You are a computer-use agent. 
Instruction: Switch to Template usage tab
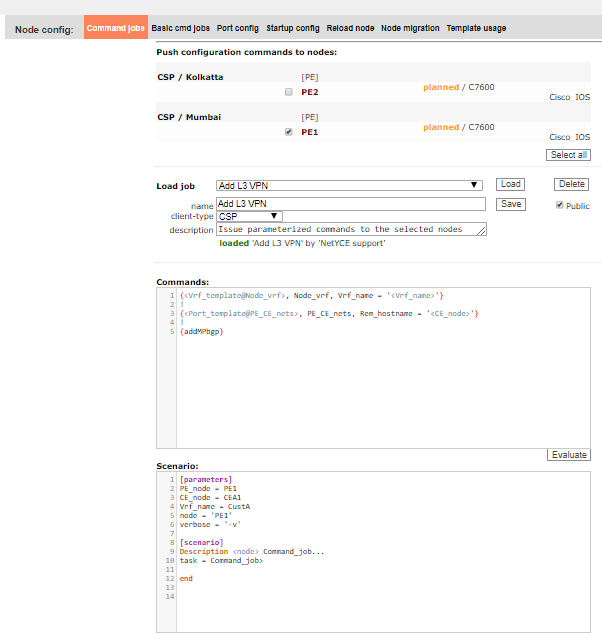tap(477, 28)
